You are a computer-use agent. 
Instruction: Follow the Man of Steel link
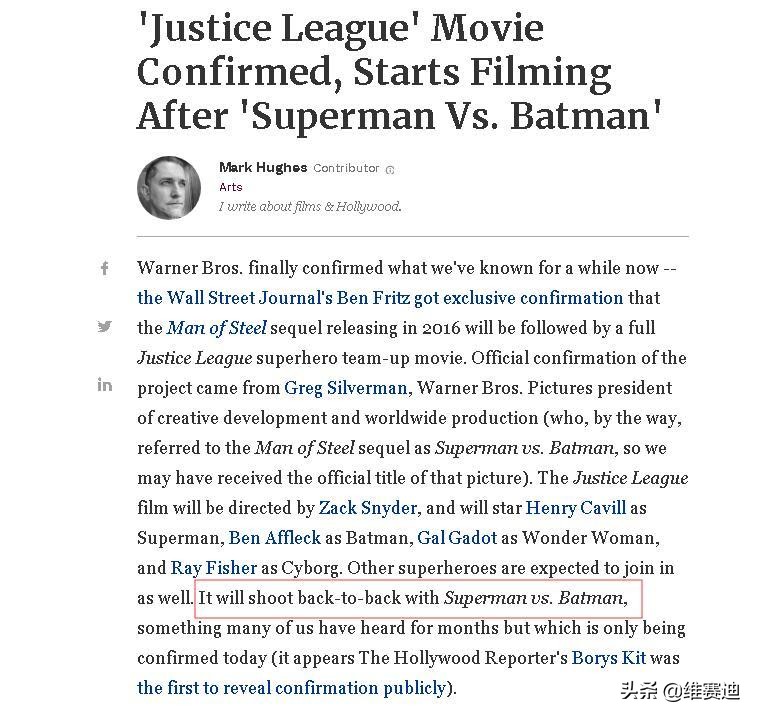click(x=217, y=328)
